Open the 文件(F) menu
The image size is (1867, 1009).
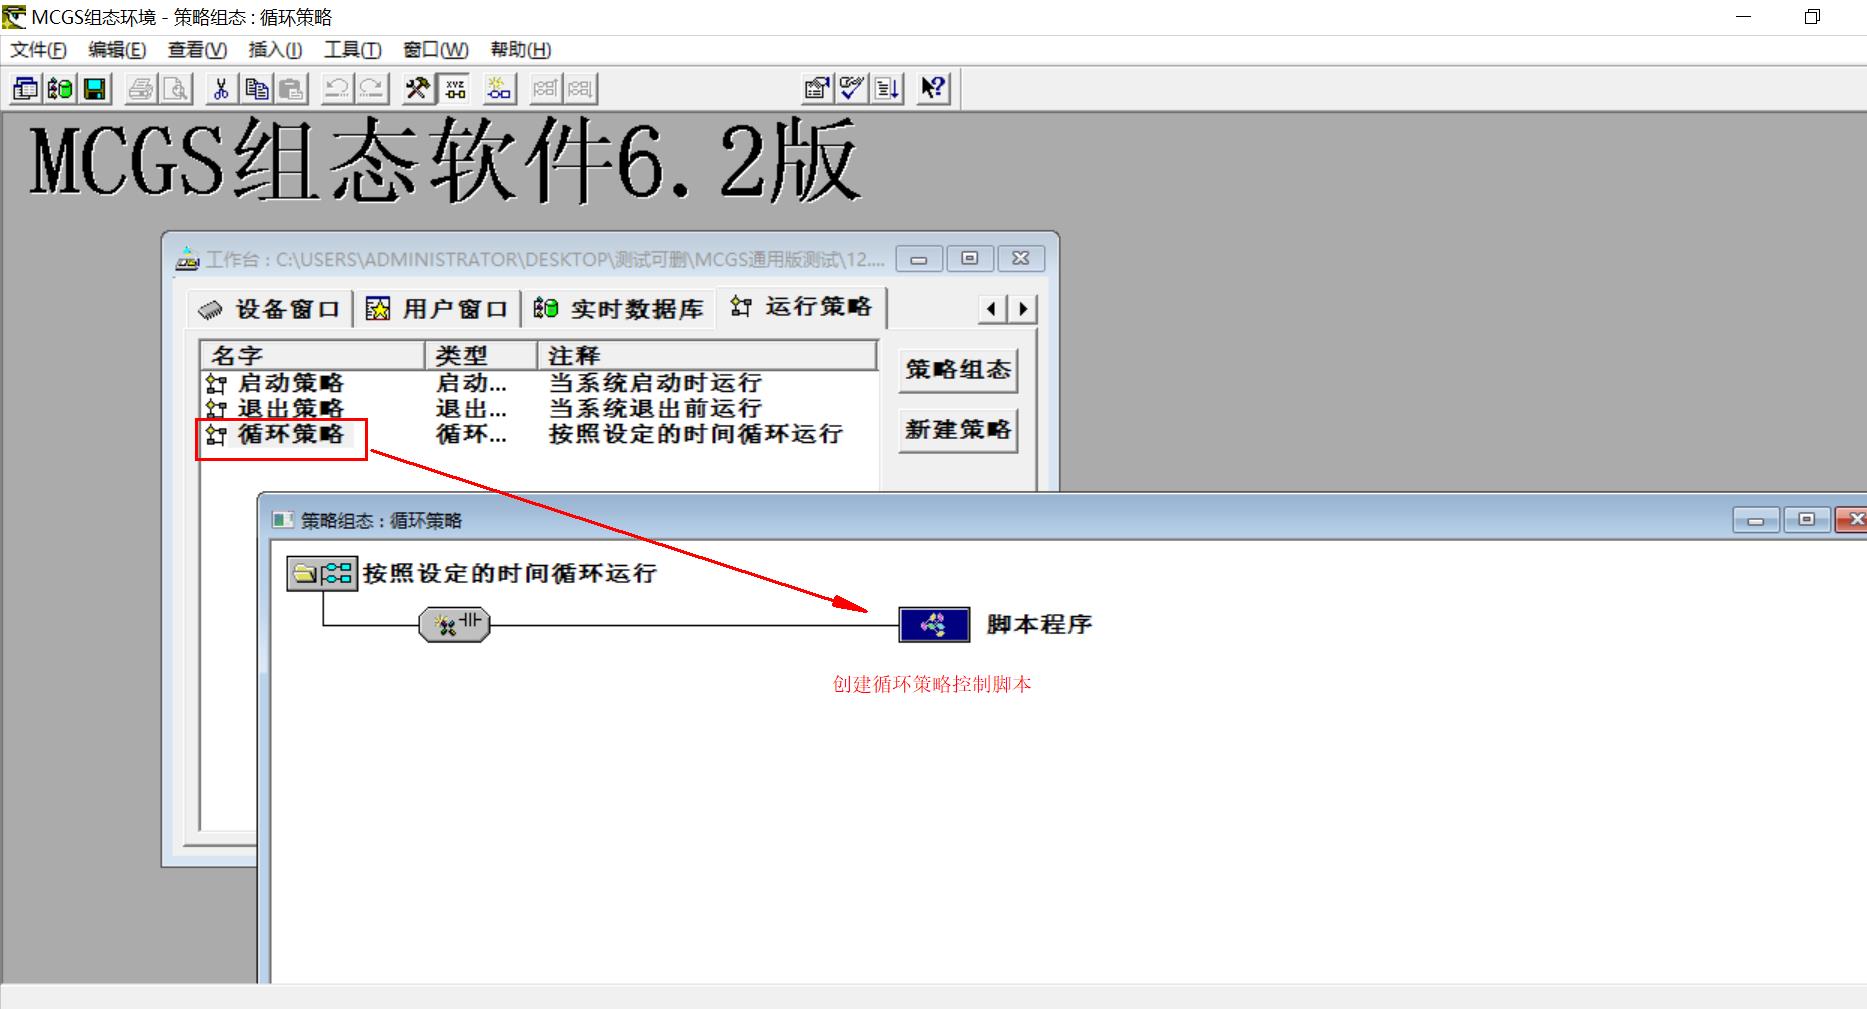tap(38, 49)
